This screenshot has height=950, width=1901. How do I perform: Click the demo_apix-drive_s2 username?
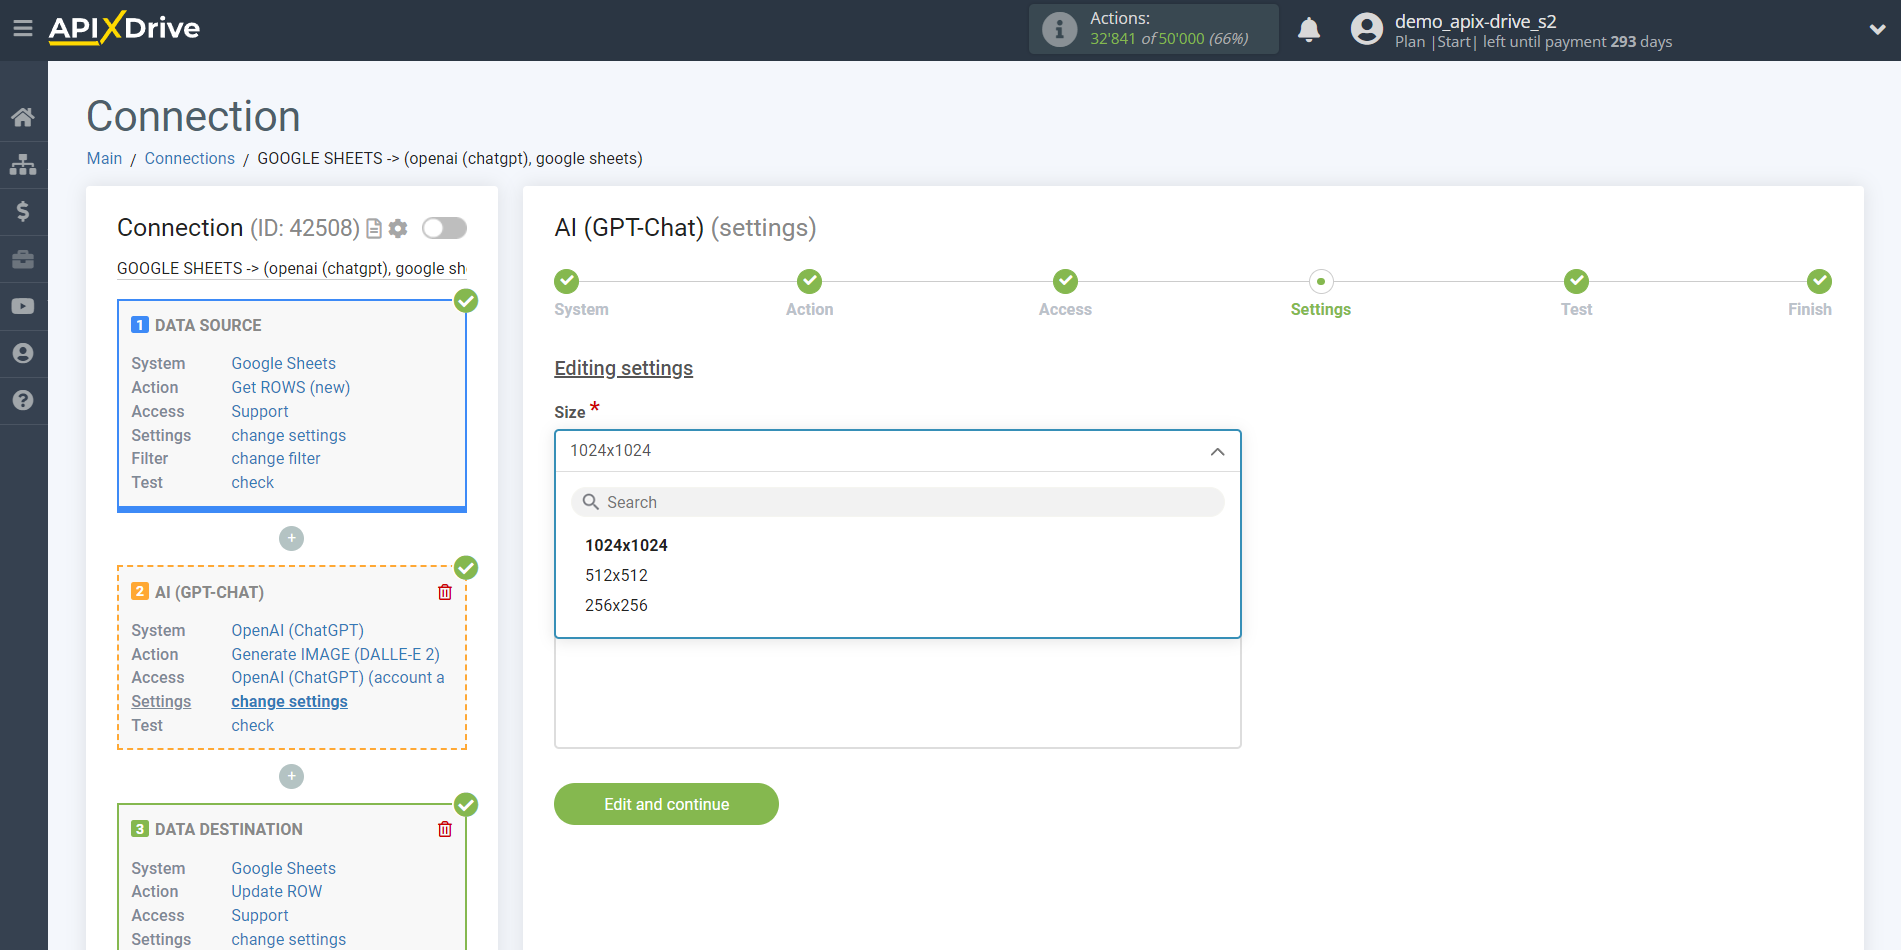(x=1475, y=21)
